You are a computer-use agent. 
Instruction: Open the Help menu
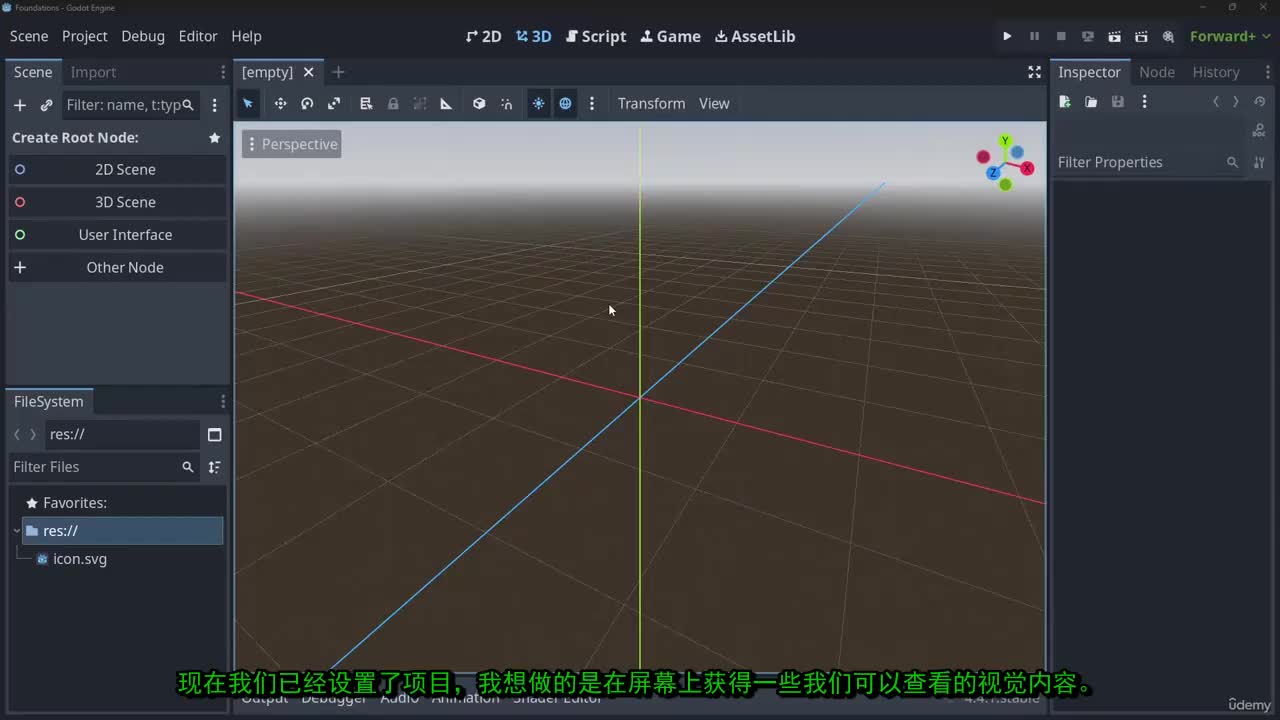coord(246,36)
